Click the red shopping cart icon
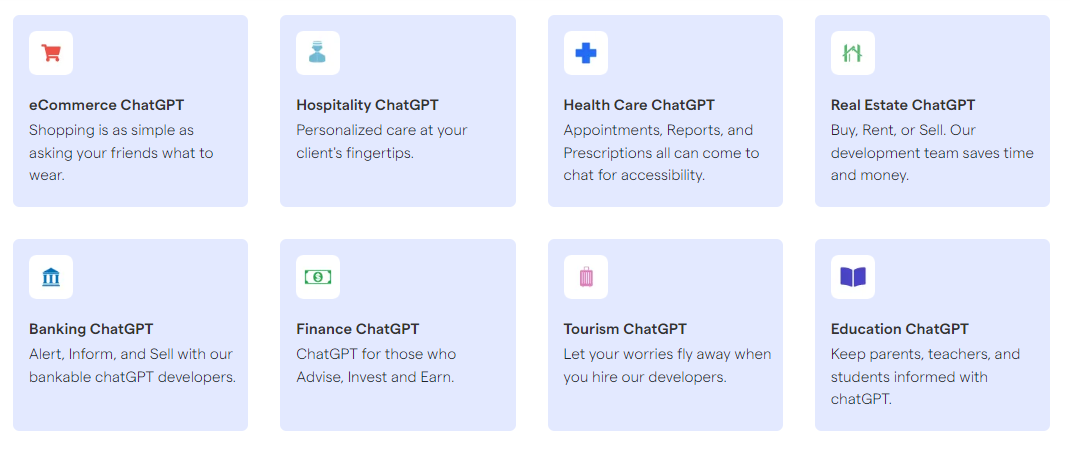1070x449 pixels. (x=51, y=53)
